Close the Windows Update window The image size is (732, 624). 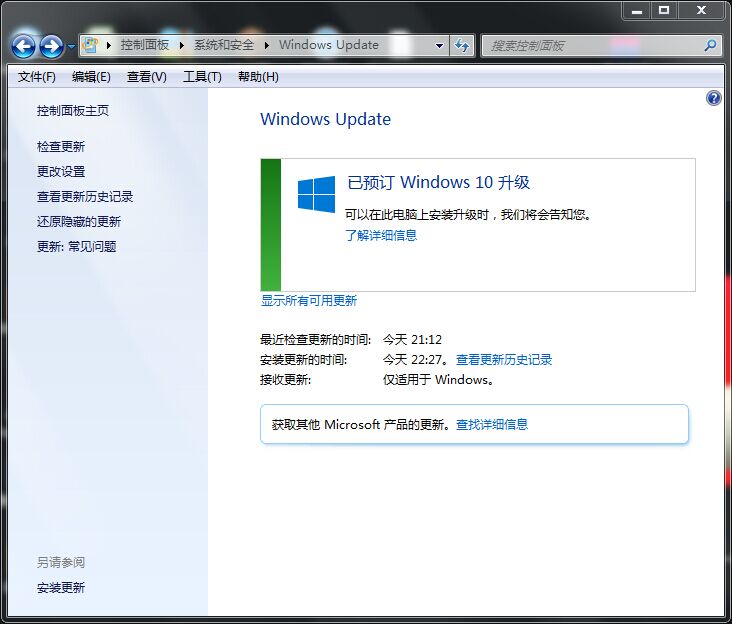point(701,10)
